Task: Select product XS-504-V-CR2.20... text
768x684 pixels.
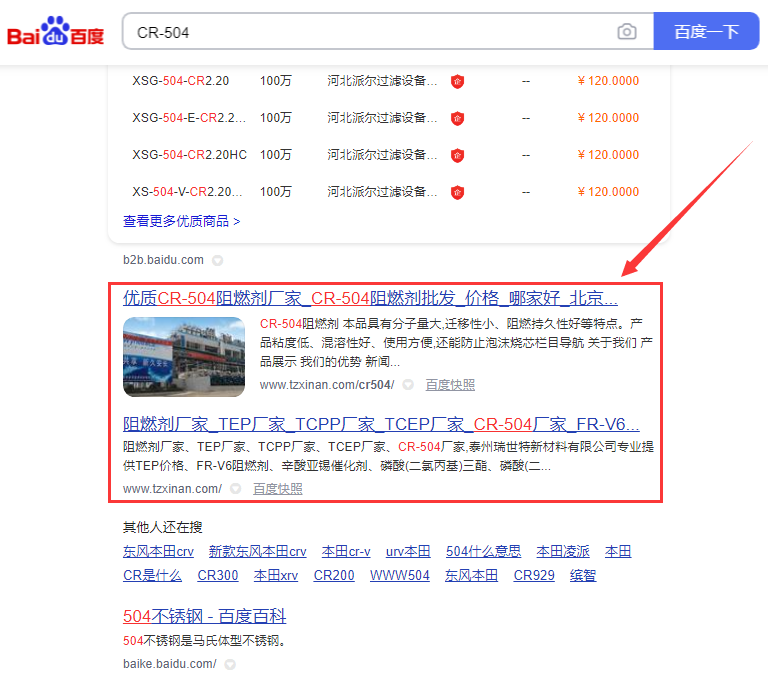Action: pyautogui.click(x=187, y=192)
